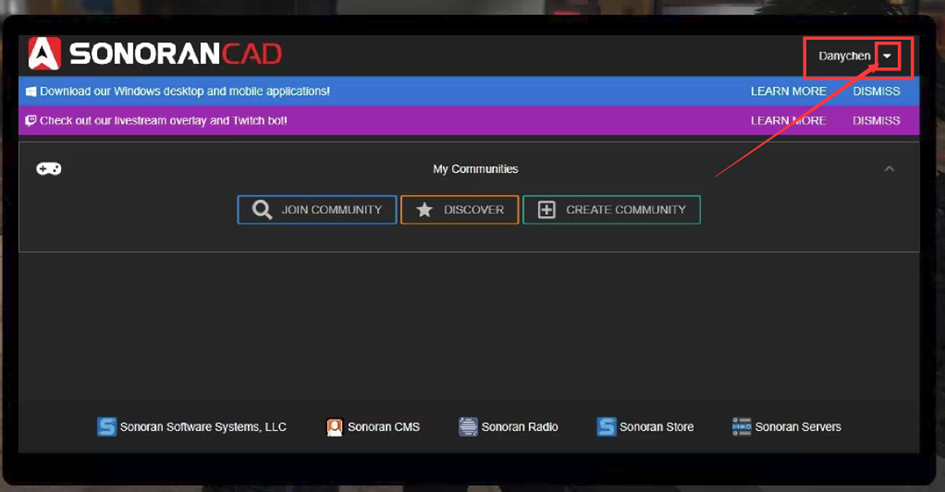Select the Create Community button

coord(611,210)
